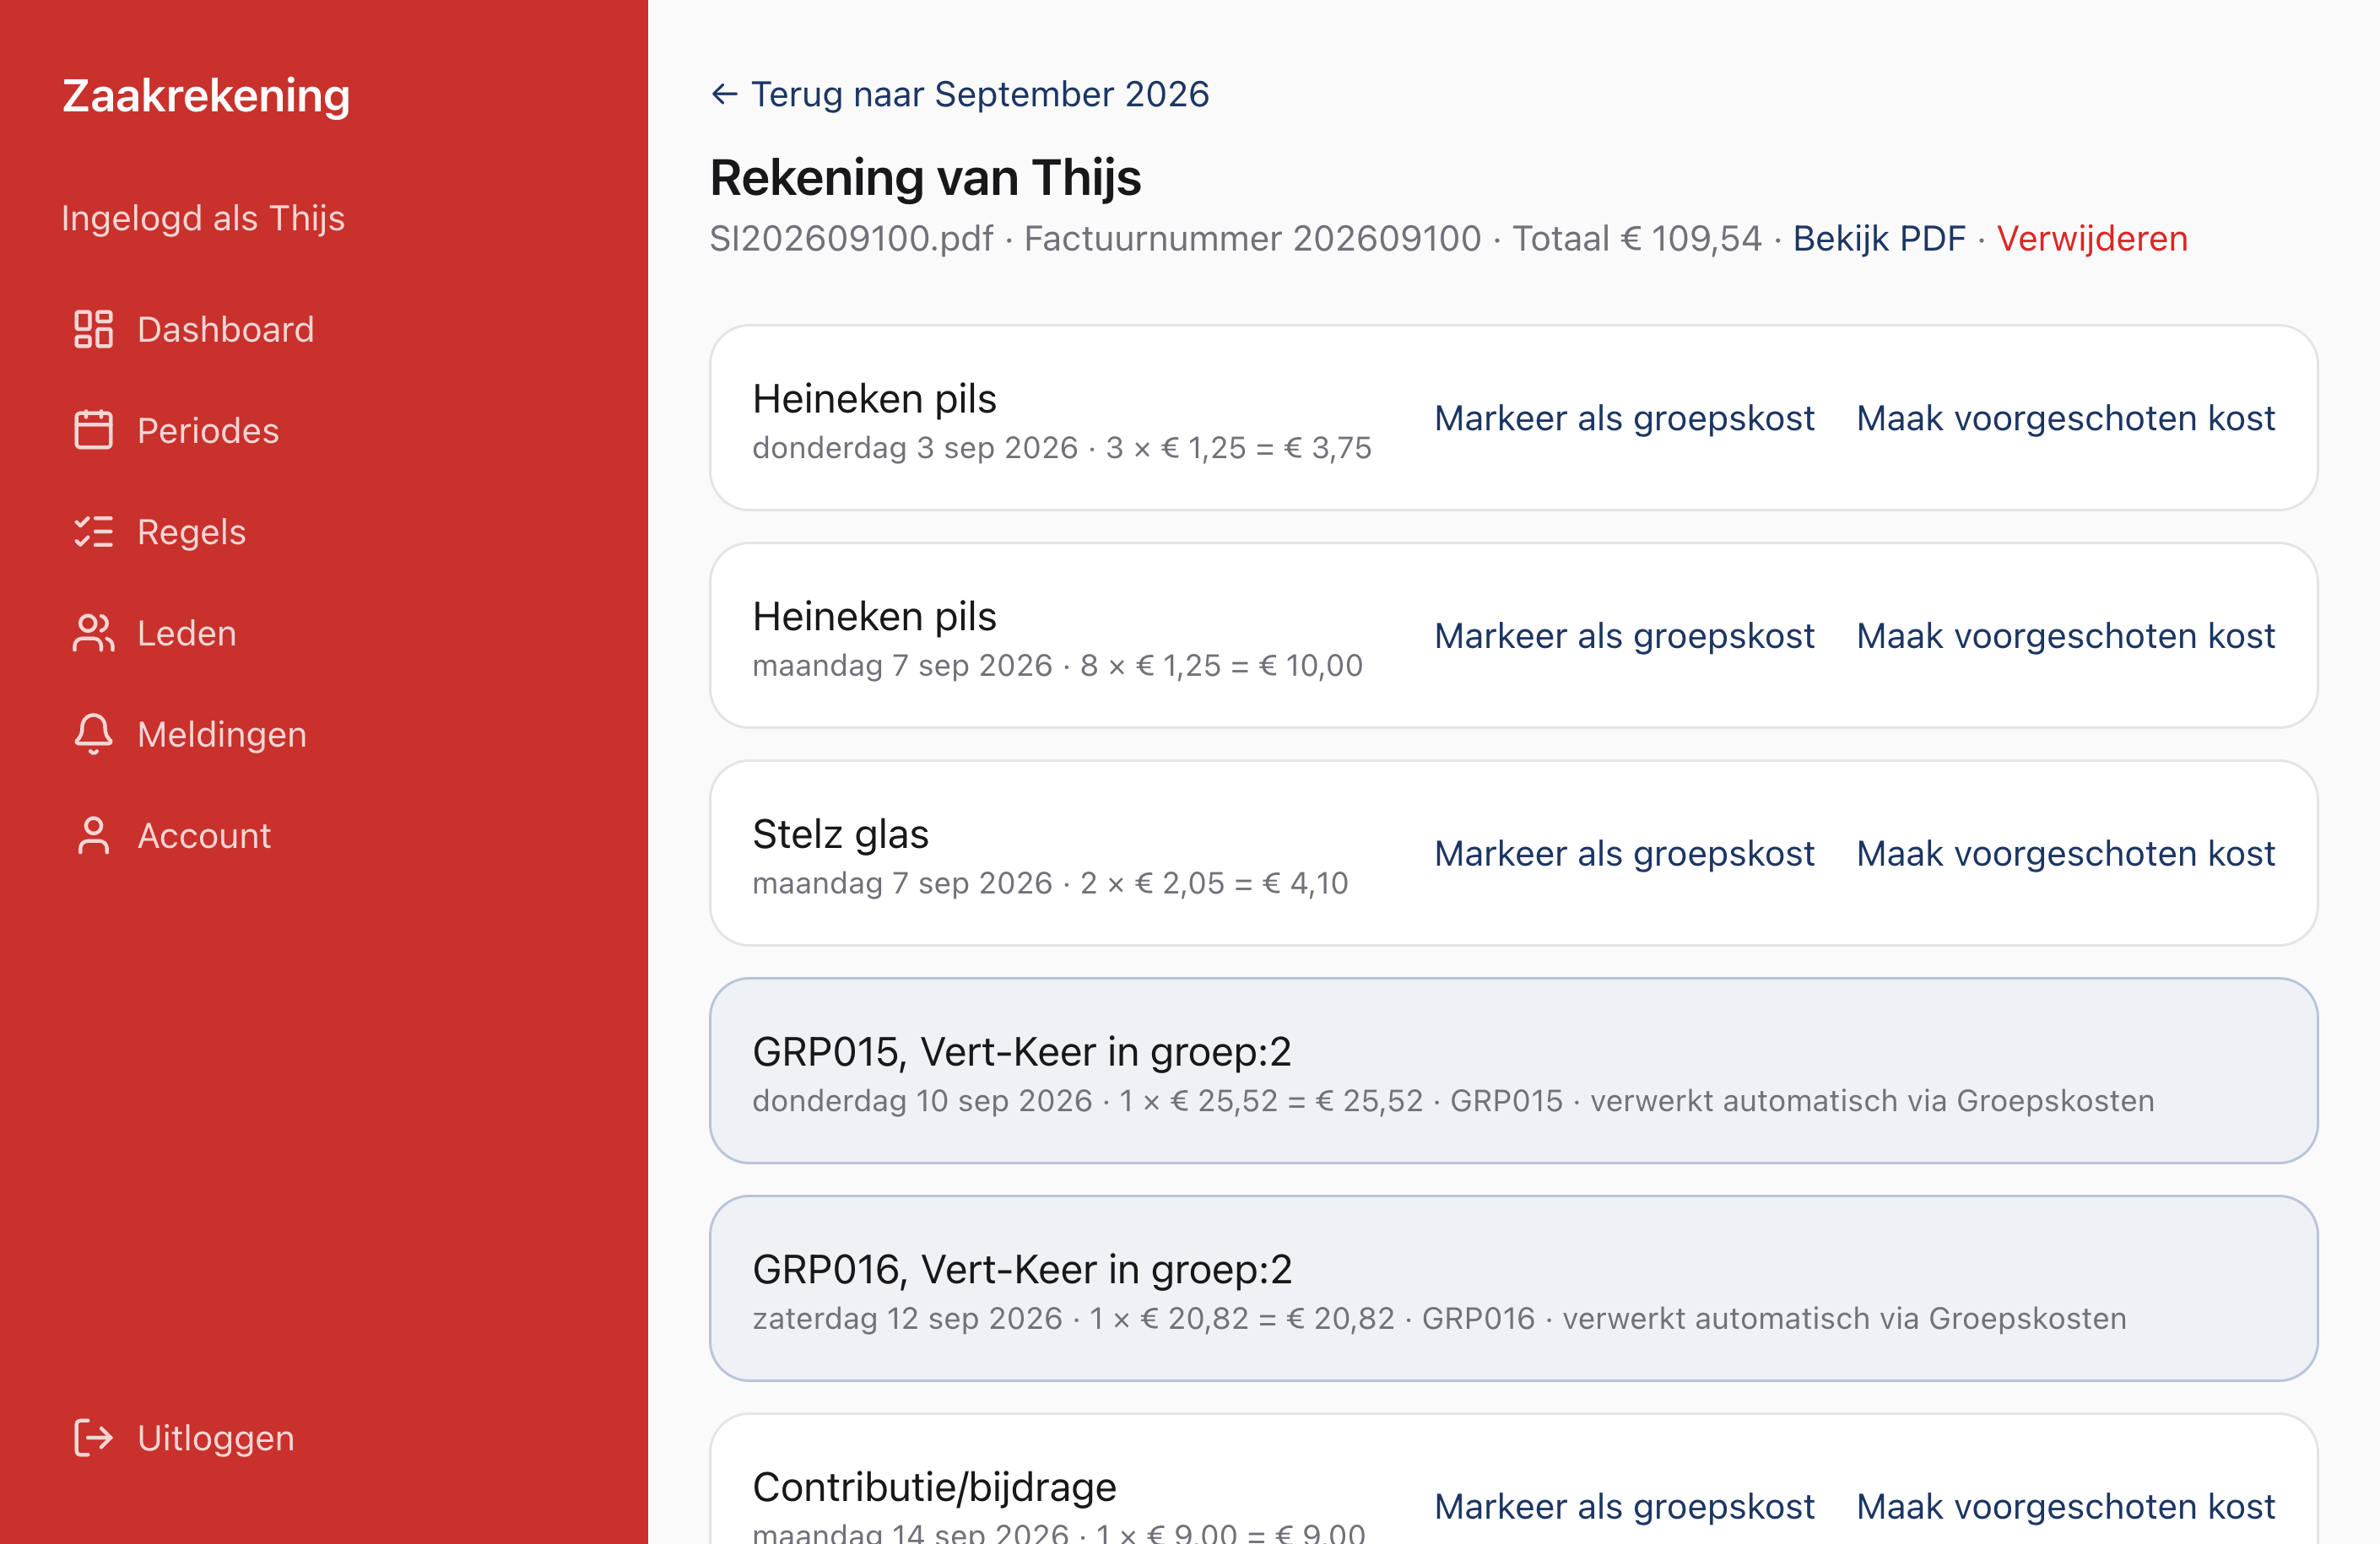2380x1544 pixels.
Task: Click the Rekening van Thijs heading
Action: 925,178
